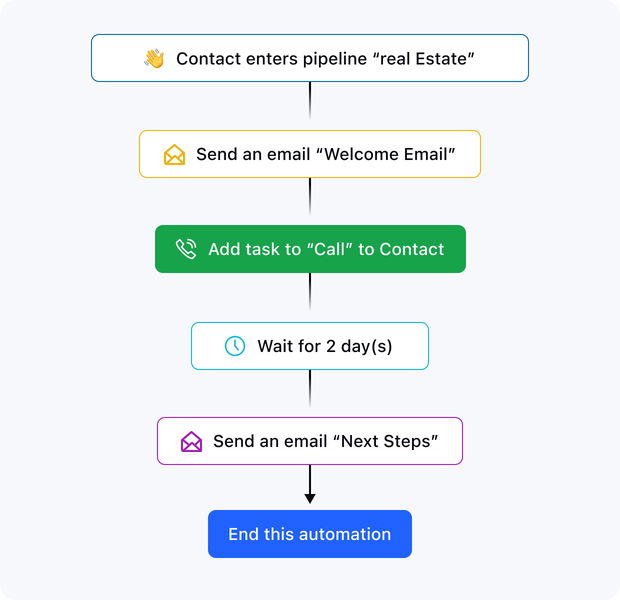Click the connector line below the trigger node
Image resolution: width=620 pixels, height=600 pixels.
pyautogui.click(x=310, y=100)
